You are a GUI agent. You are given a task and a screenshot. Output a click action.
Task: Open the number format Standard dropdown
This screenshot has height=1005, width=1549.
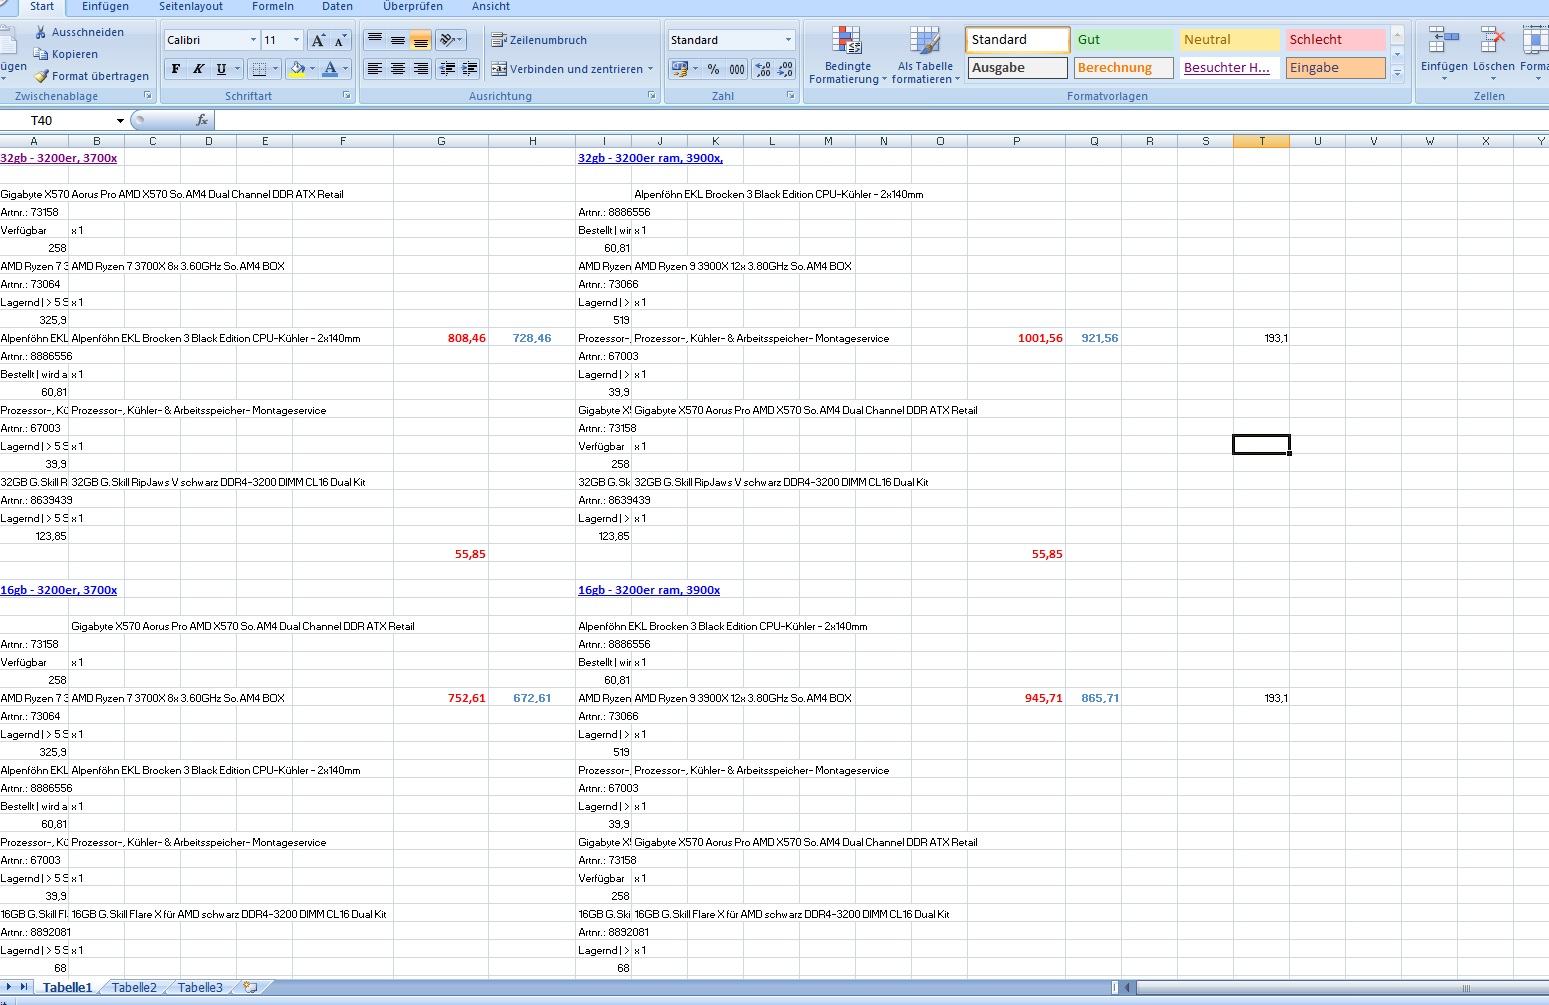(788, 40)
